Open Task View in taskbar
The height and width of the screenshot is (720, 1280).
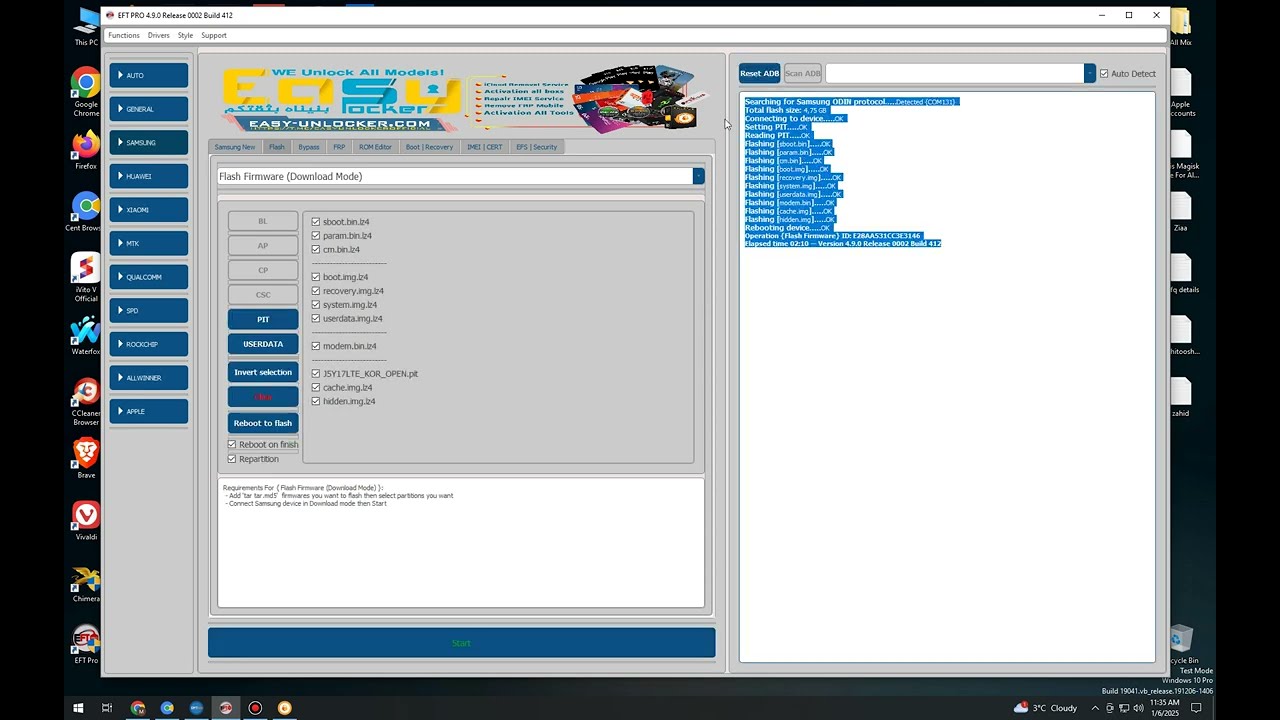tap(107, 708)
